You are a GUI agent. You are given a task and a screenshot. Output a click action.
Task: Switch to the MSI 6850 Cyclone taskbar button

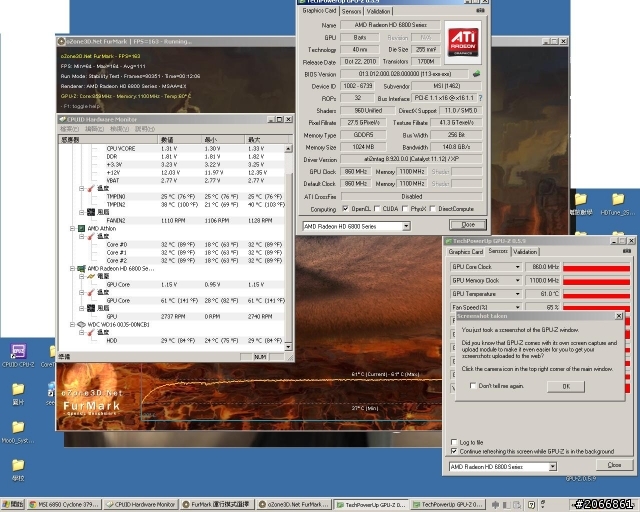coord(64,505)
